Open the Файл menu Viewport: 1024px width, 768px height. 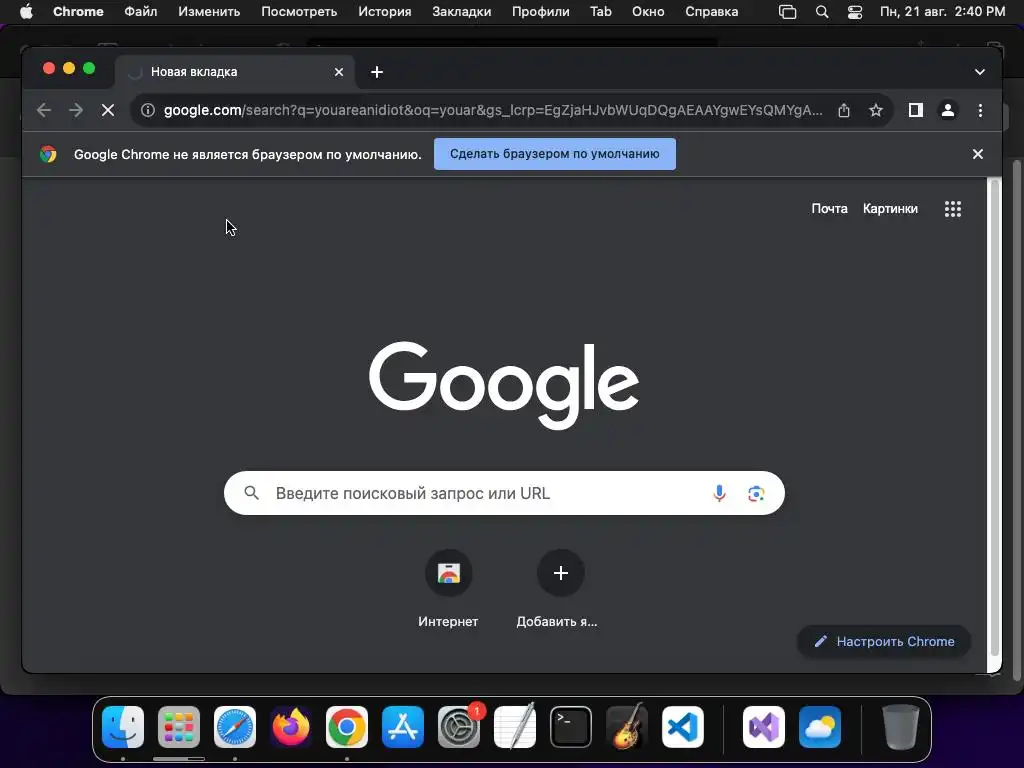point(140,12)
